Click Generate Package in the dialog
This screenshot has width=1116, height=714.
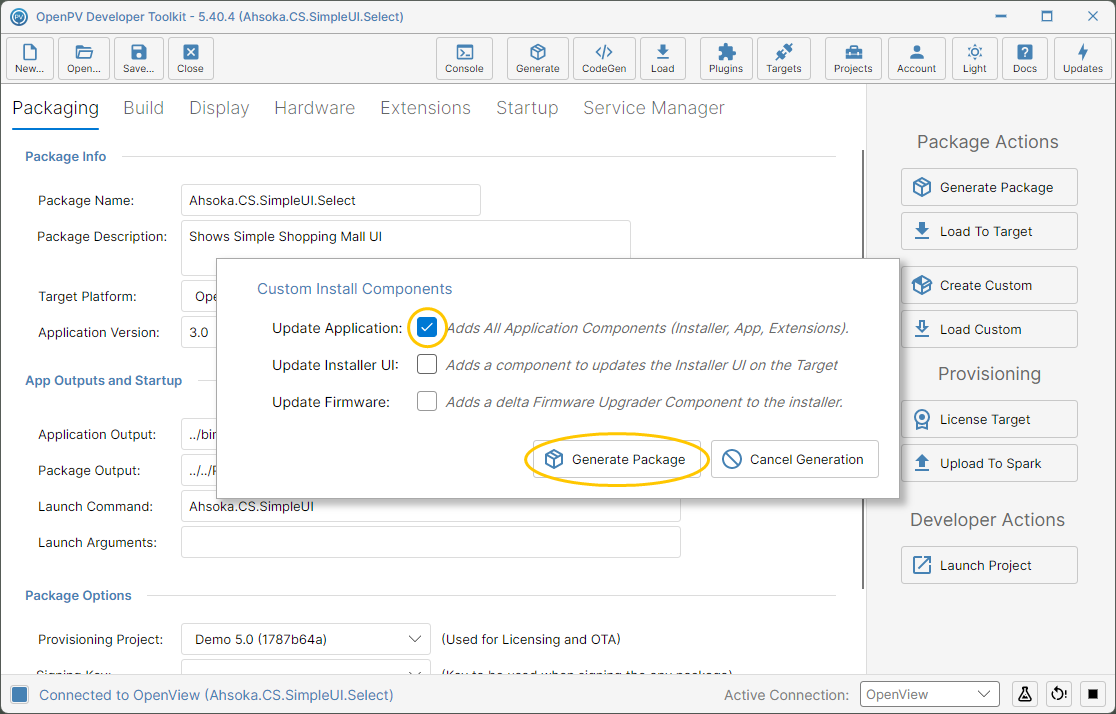(617, 459)
